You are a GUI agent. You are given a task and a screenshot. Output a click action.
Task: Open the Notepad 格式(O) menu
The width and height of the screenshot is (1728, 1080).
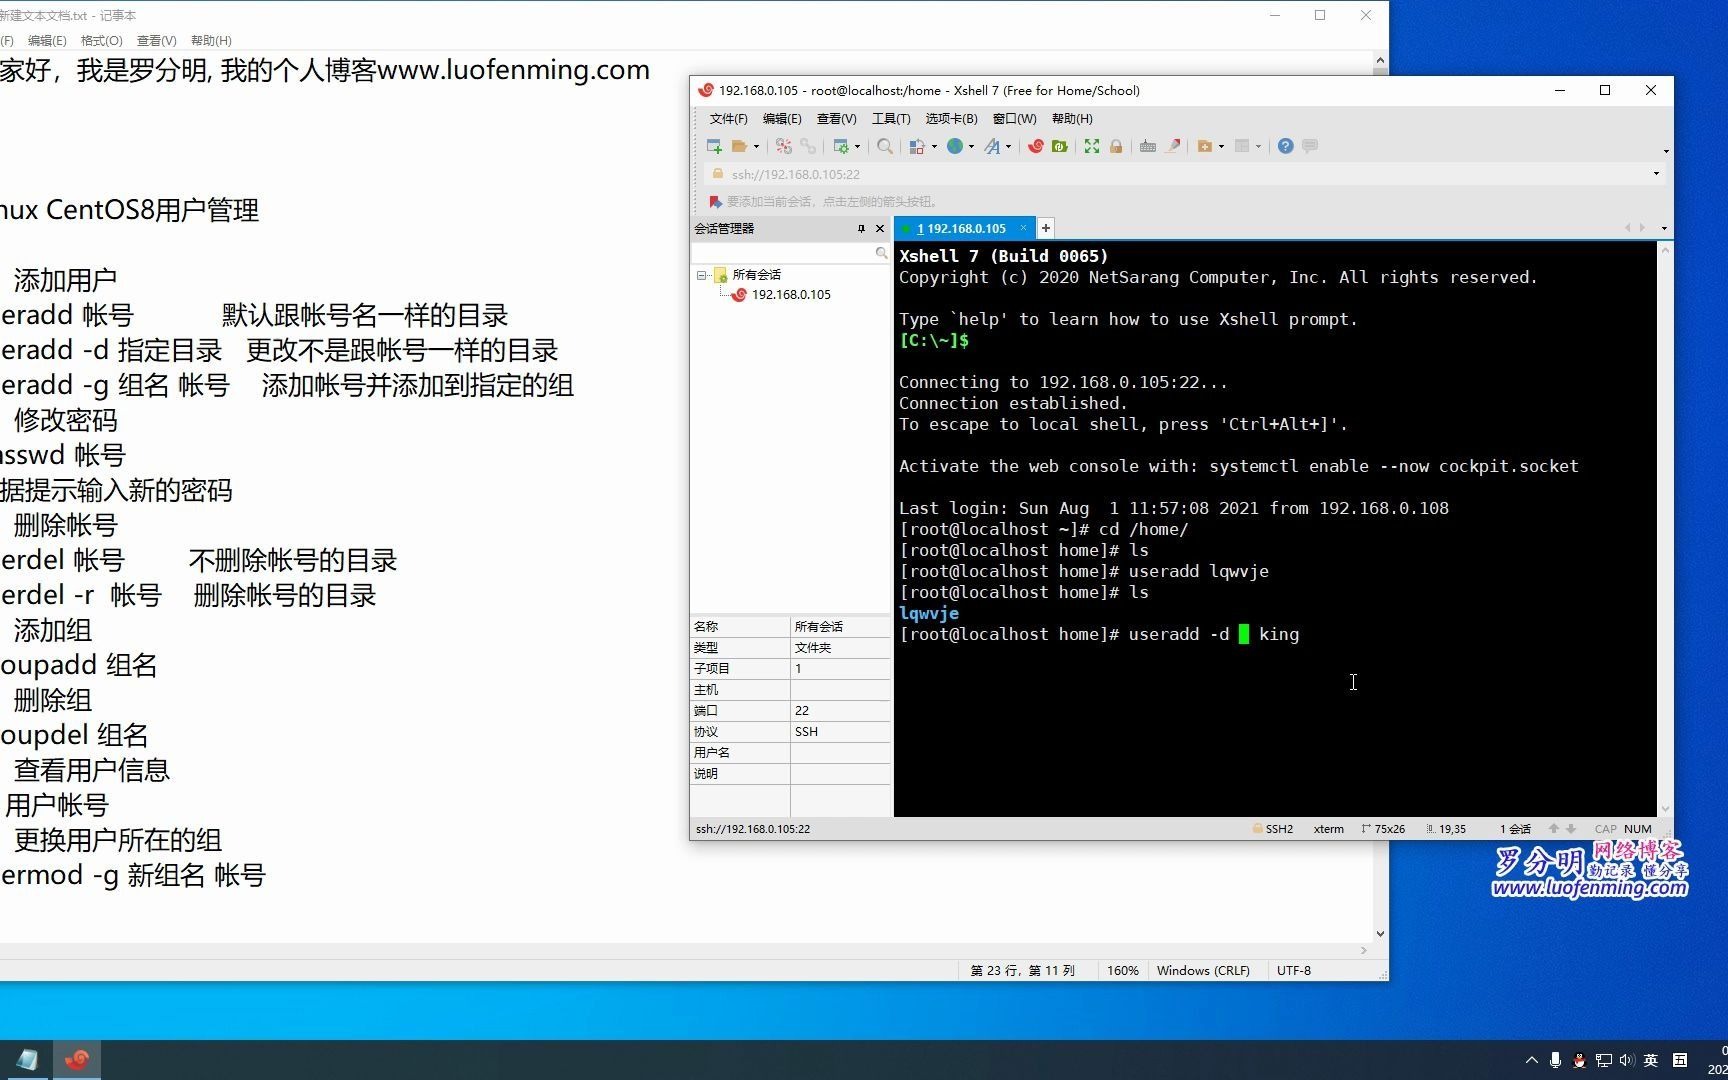tap(101, 41)
